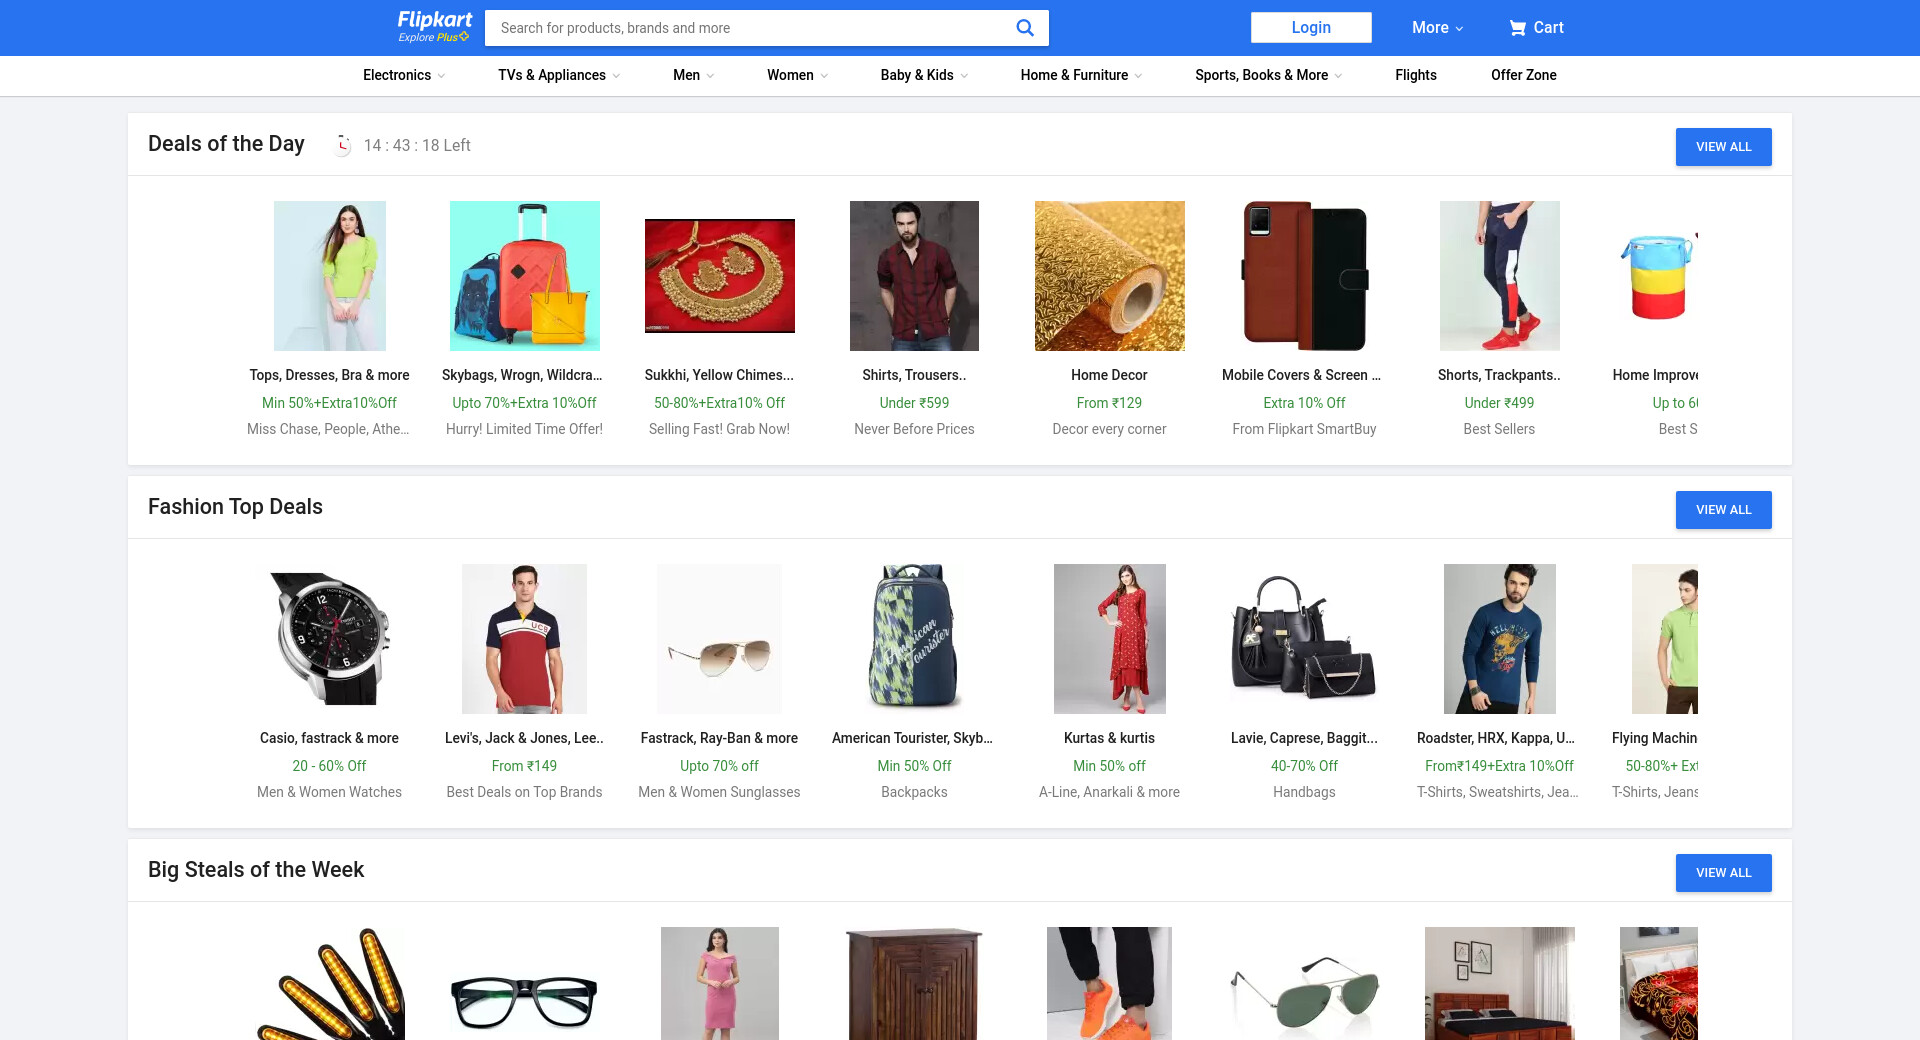Open the Flights menu item
Viewport: 1920px width, 1040px height.
point(1415,75)
